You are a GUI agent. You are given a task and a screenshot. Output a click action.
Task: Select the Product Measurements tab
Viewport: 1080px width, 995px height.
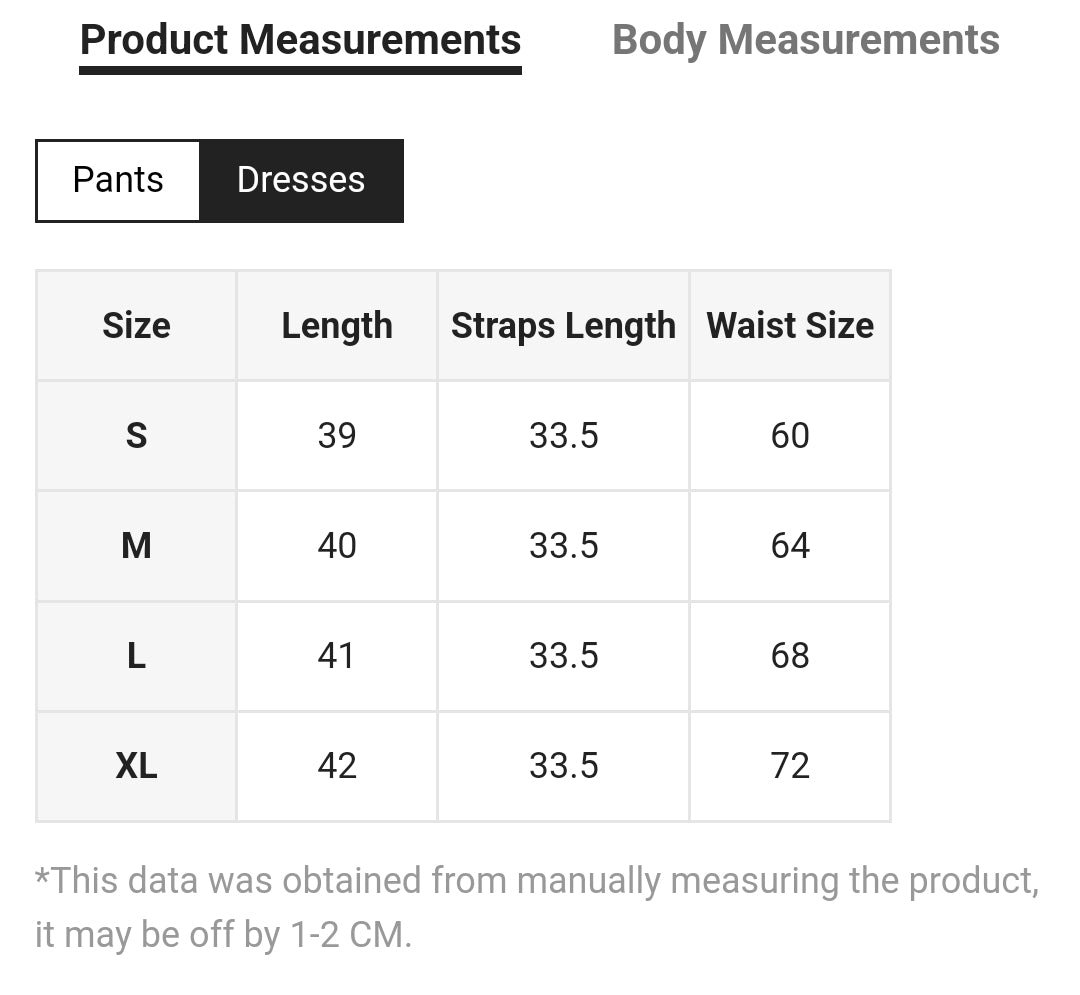click(x=300, y=41)
